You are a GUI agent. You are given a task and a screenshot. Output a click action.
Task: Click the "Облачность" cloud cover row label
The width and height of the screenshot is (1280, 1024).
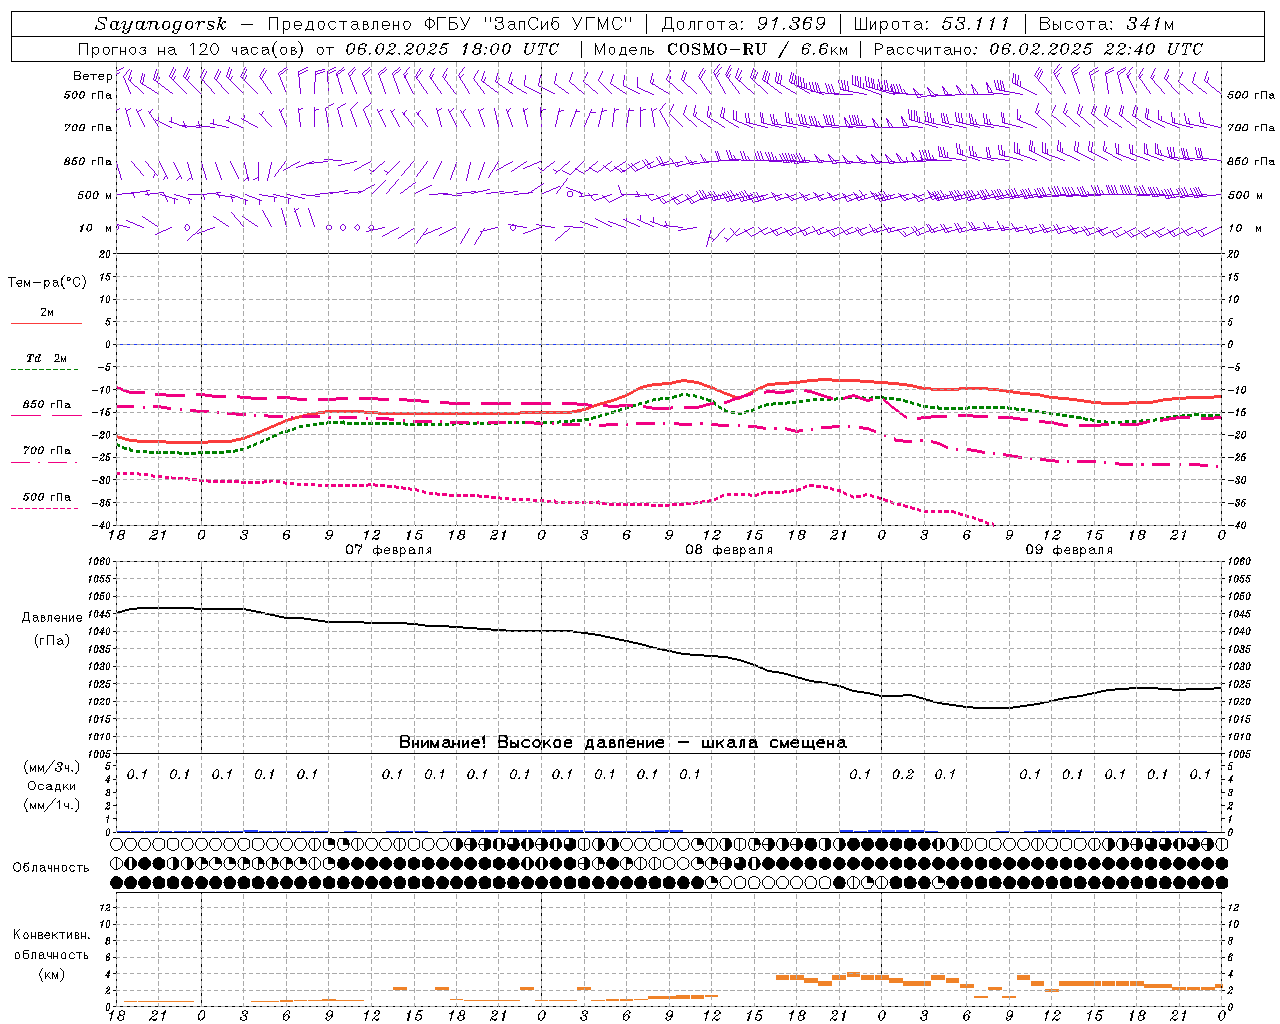click(x=51, y=867)
